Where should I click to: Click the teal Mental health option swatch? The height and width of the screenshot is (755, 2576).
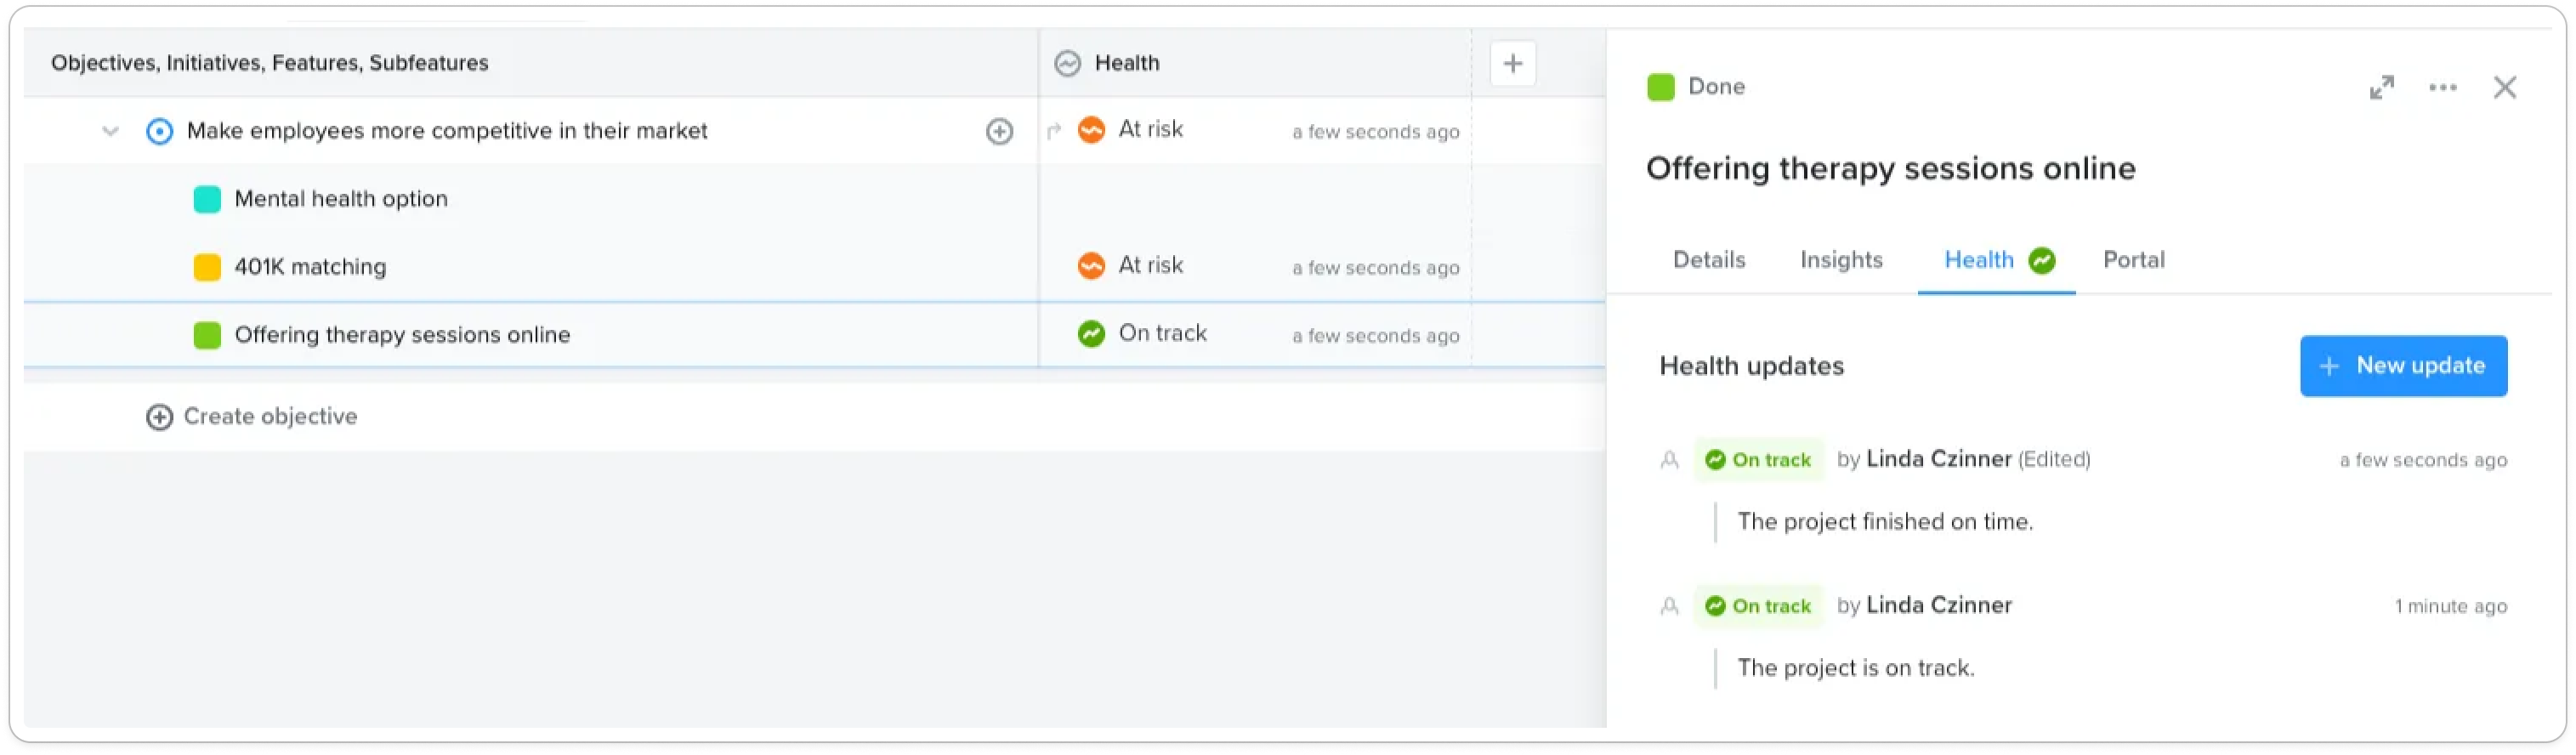[x=207, y=199]
